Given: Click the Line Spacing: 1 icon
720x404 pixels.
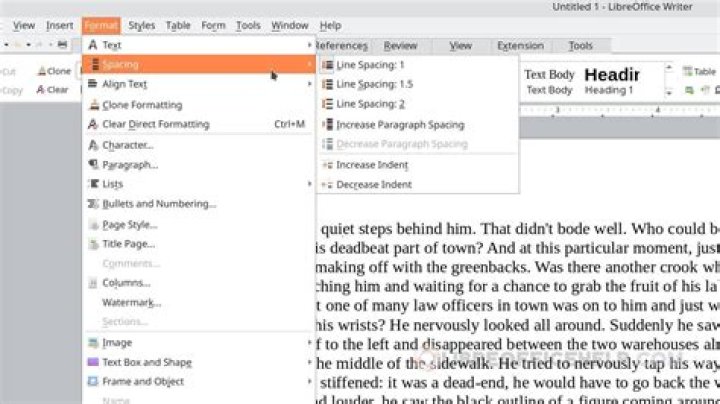Looking at the screenshot, I should [x=327, y=65].
